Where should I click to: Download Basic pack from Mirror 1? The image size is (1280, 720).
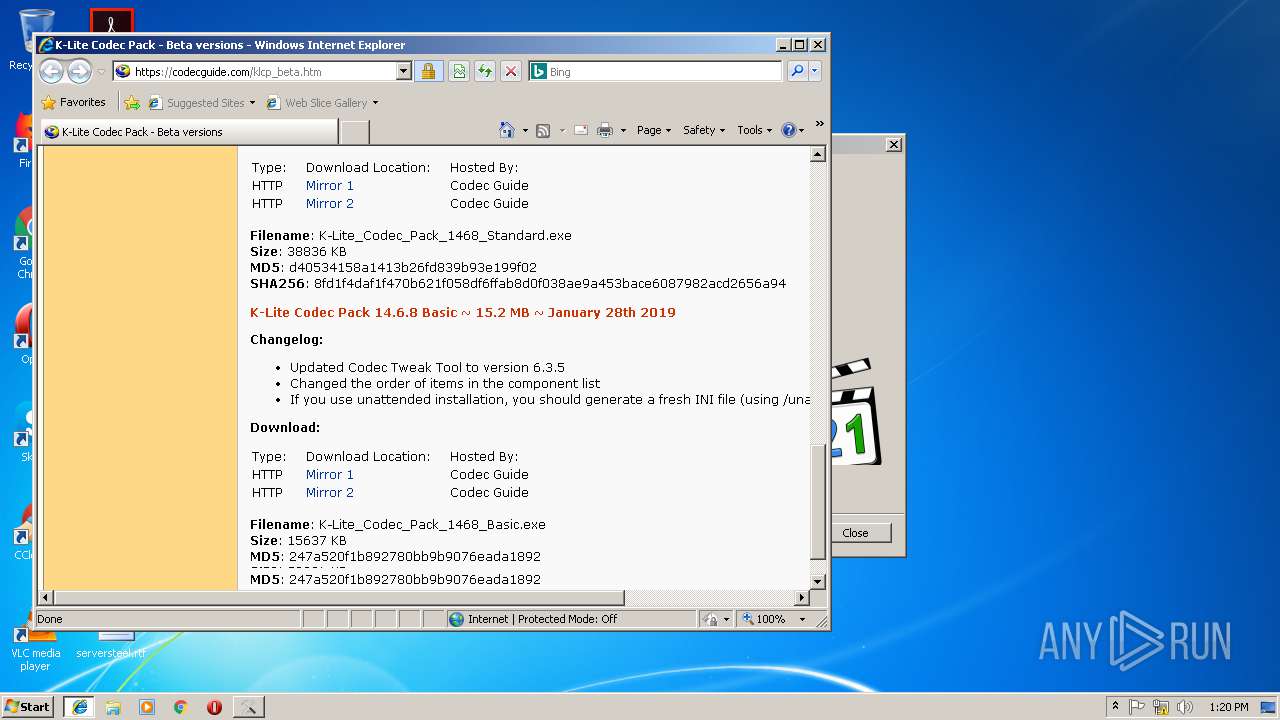(330, 475)
